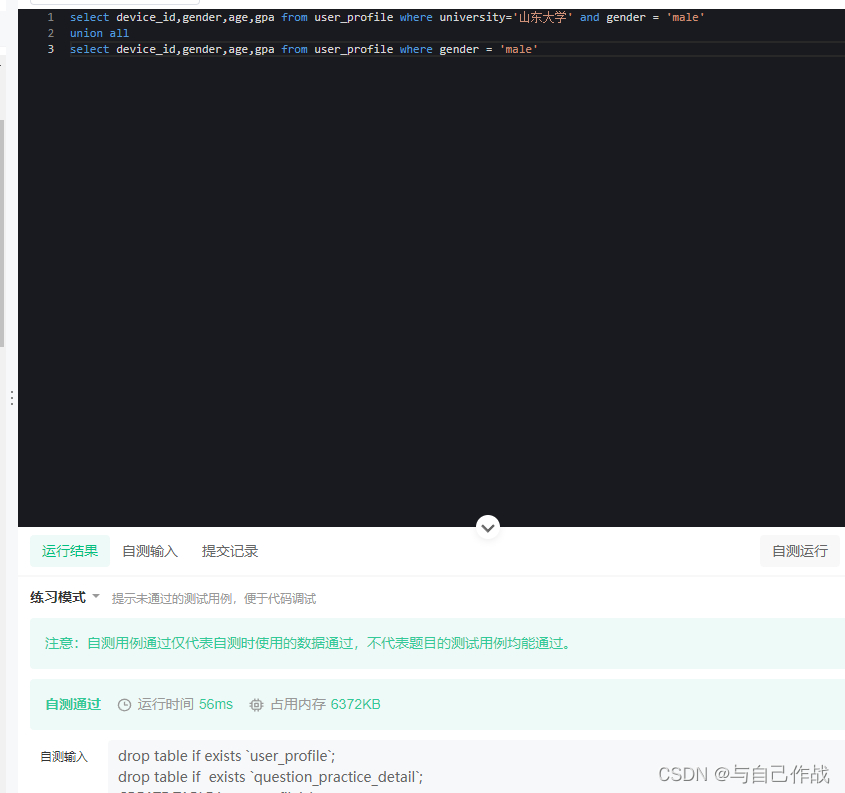Switch to the 自测输入 tab
Viewport: 845px width, 793px height.
pos(149,551)
